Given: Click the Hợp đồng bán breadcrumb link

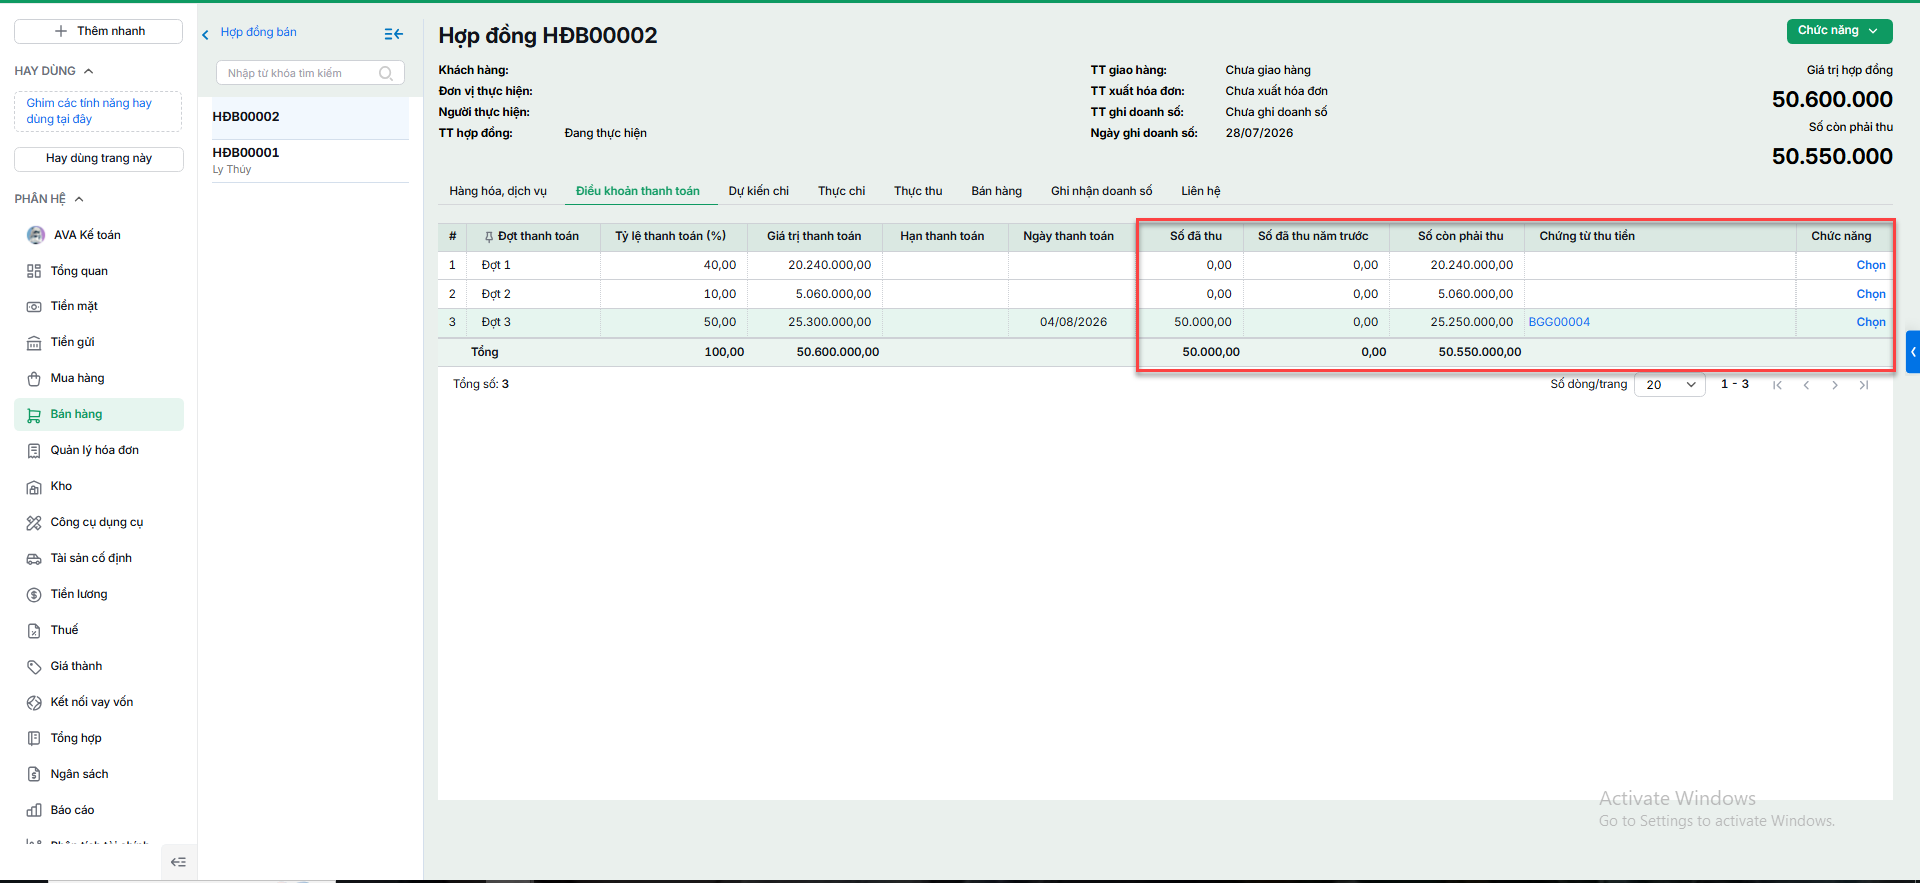Looking at the screenshot, I should [x=259, y=32].
